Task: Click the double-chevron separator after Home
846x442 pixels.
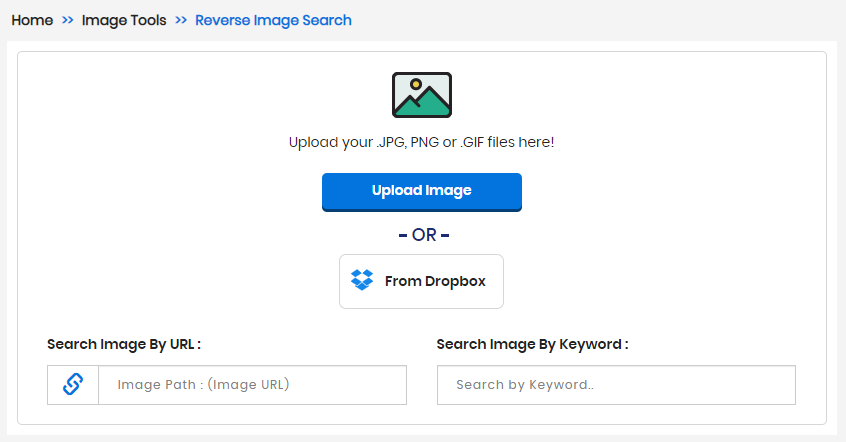Action: (x=67, y=21)
